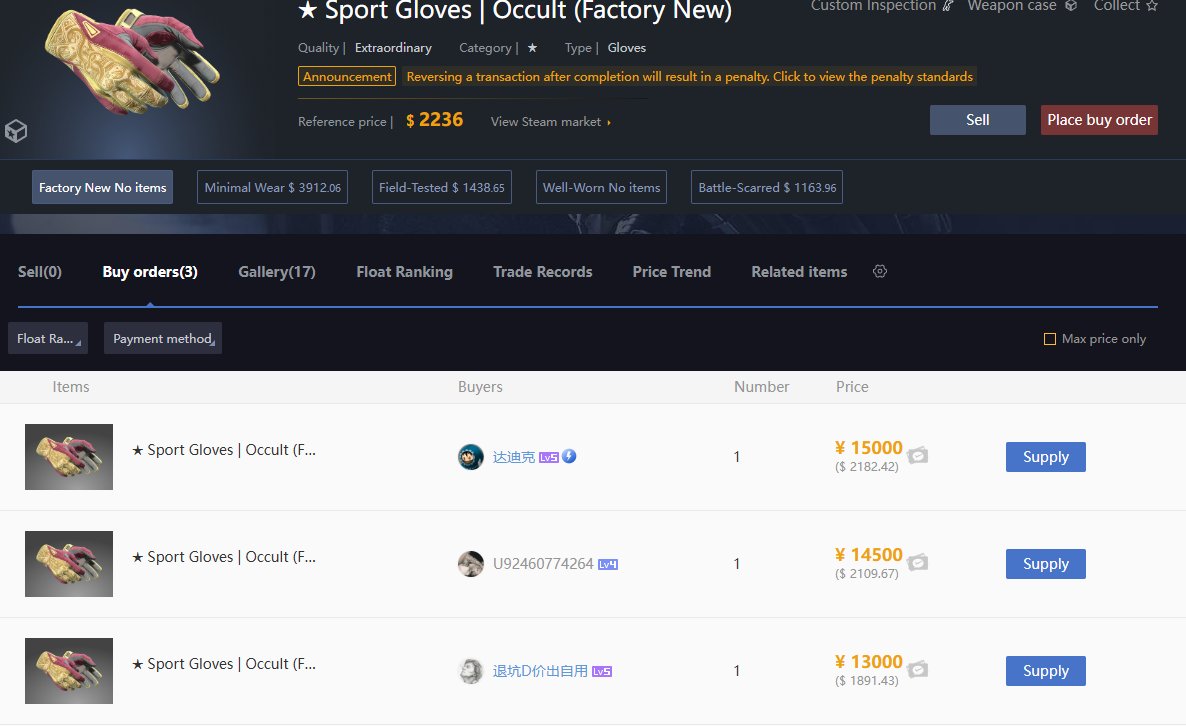Click item name in 达迪克 row

224,450
